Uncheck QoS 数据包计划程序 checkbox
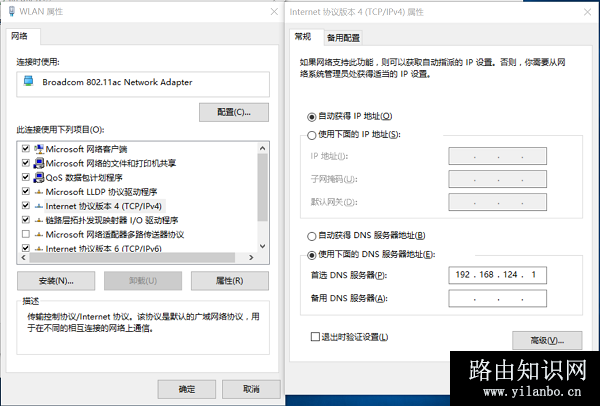Screen dimensions: 600x406 click(26, 177)
